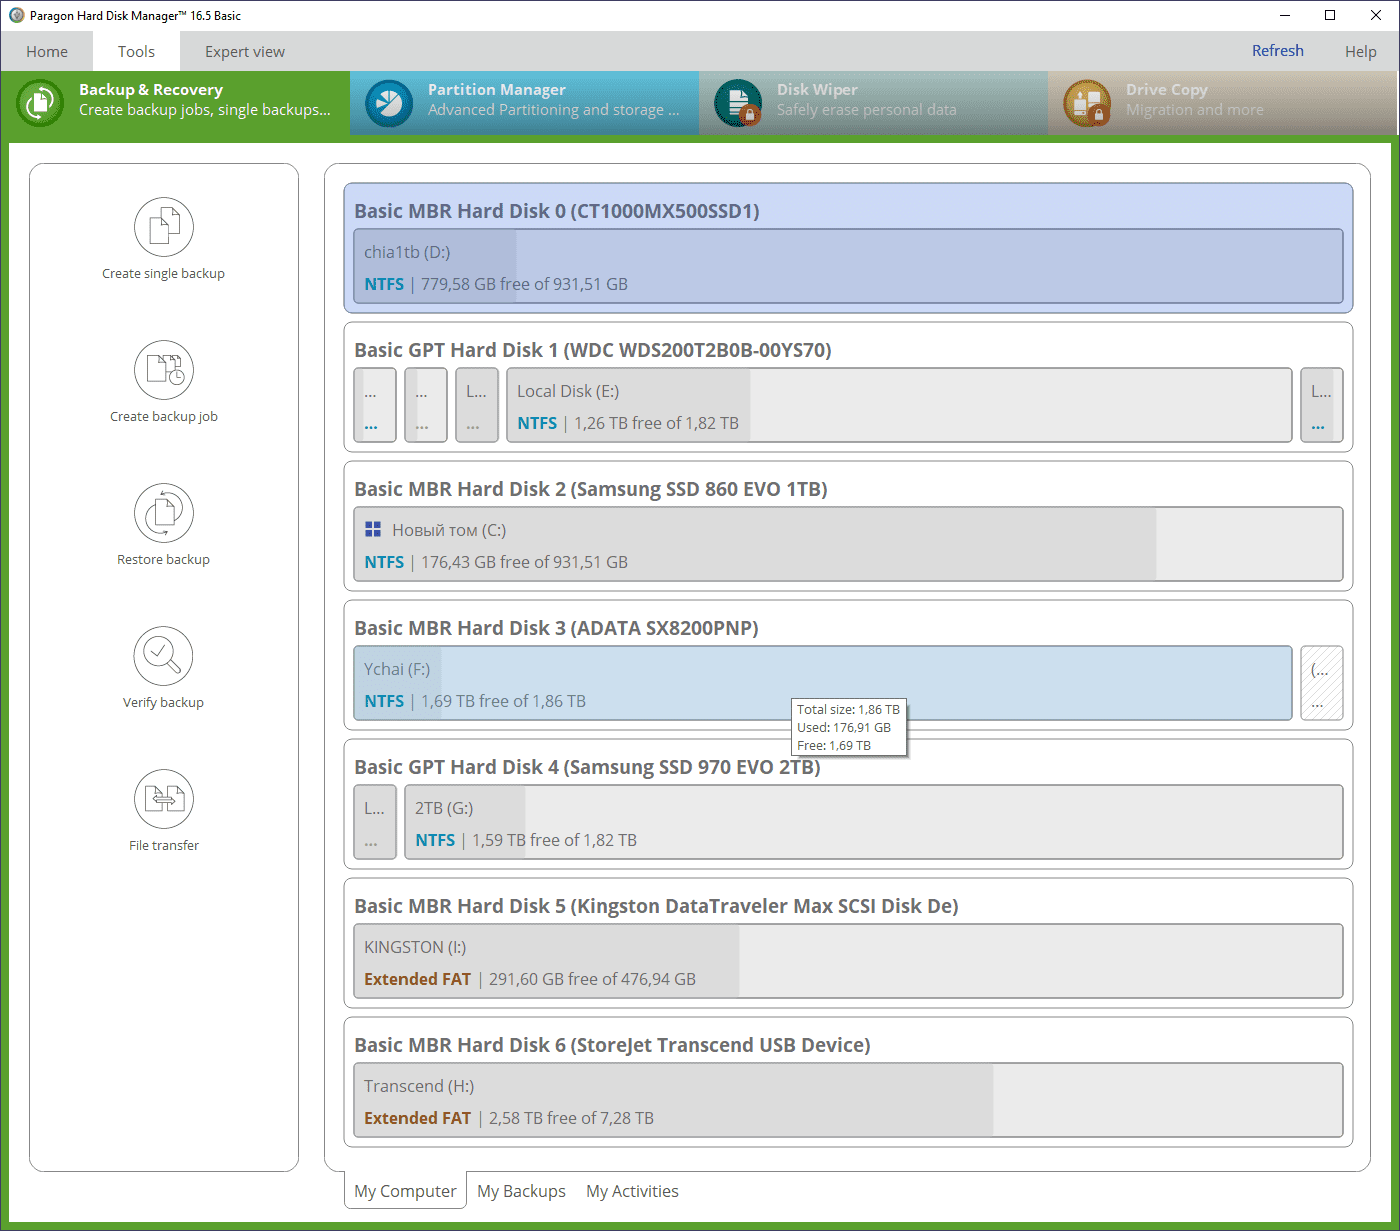This screenshot has height=1231, width=1400.
Task: Select the small partition after Local Disk (E:)
Action: pos(1322,405)
